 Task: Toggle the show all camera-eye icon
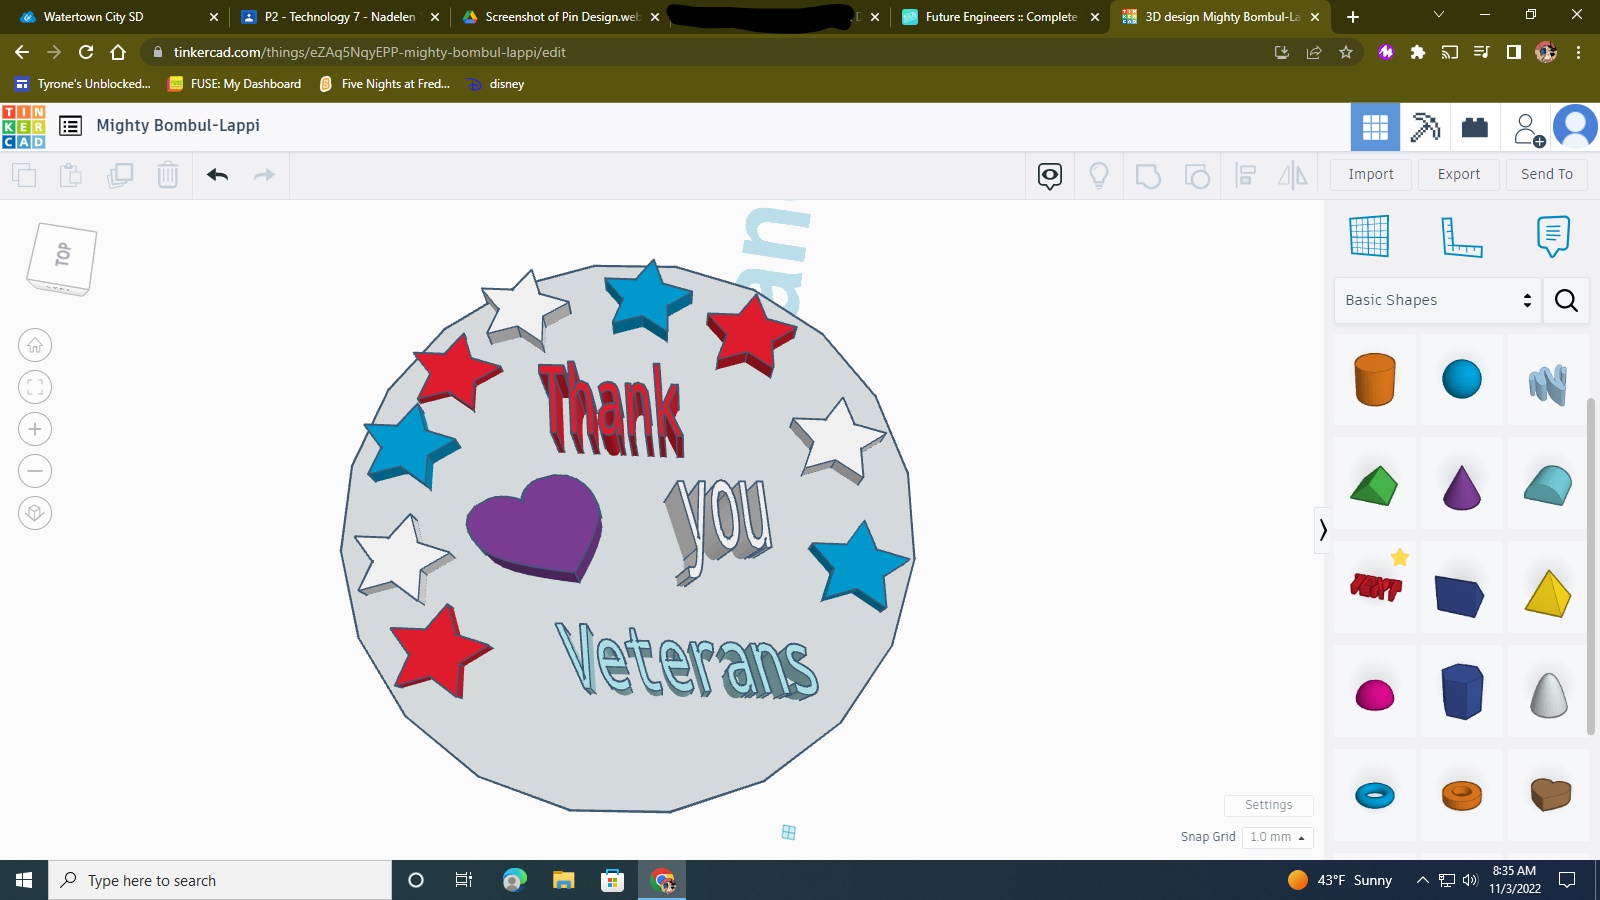pyautogui.click(x=1050, y=176)
